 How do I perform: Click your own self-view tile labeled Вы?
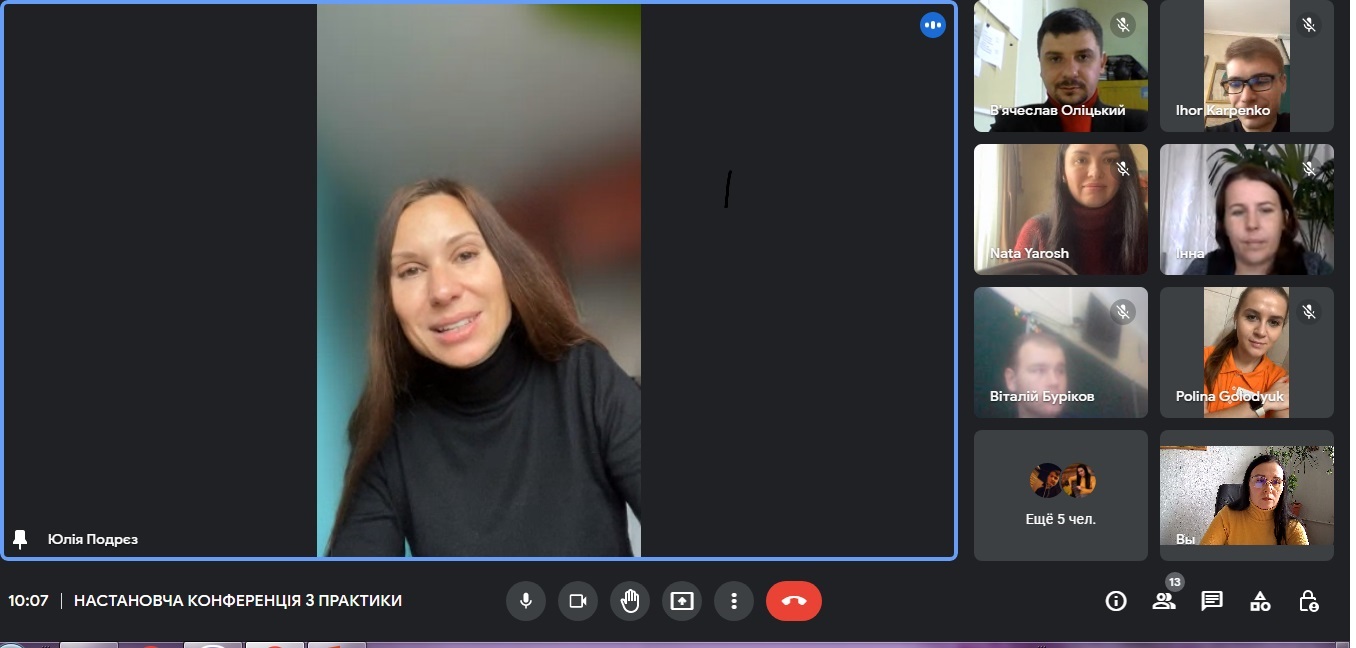tap(1246, 495)
